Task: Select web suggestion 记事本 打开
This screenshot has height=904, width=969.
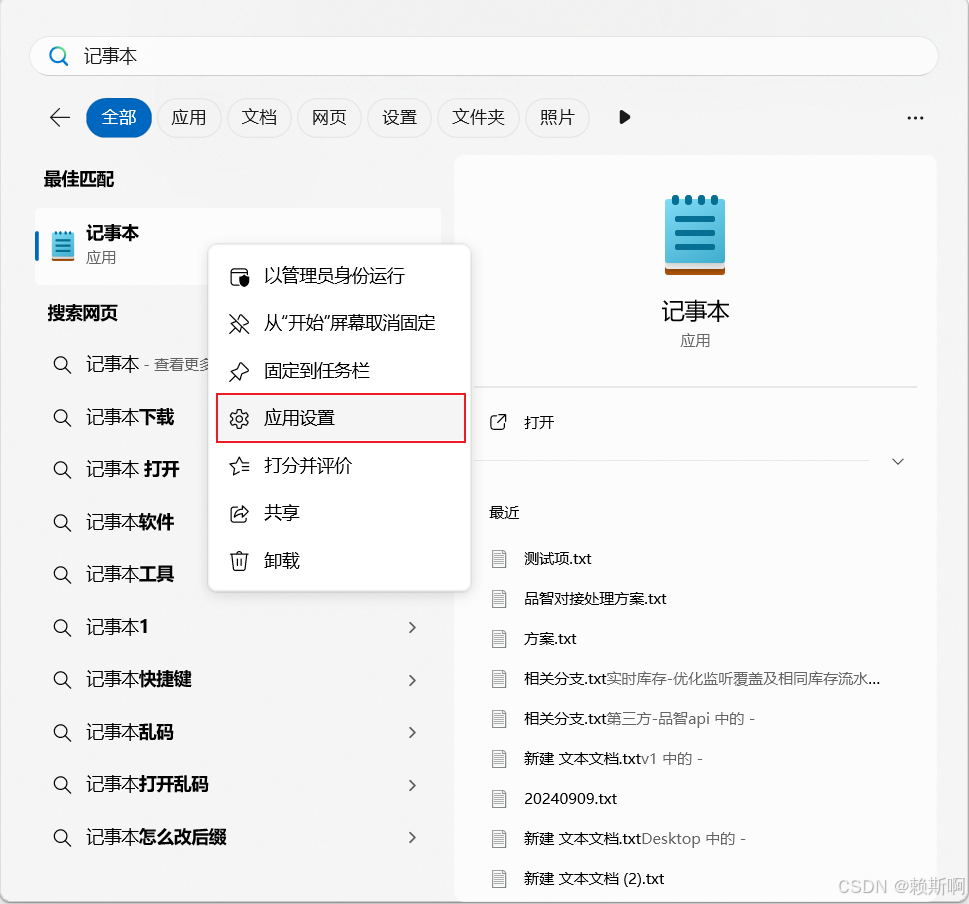Action: pyautogui.click(x=132, y=470)
